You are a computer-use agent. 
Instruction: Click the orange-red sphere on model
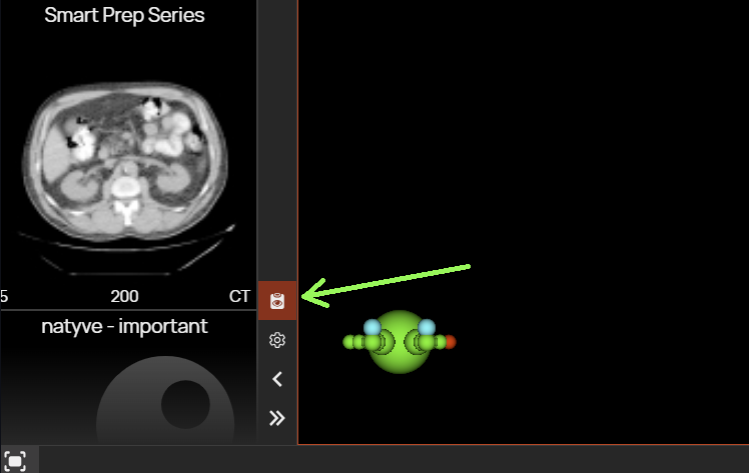click(x=451, y=342)
